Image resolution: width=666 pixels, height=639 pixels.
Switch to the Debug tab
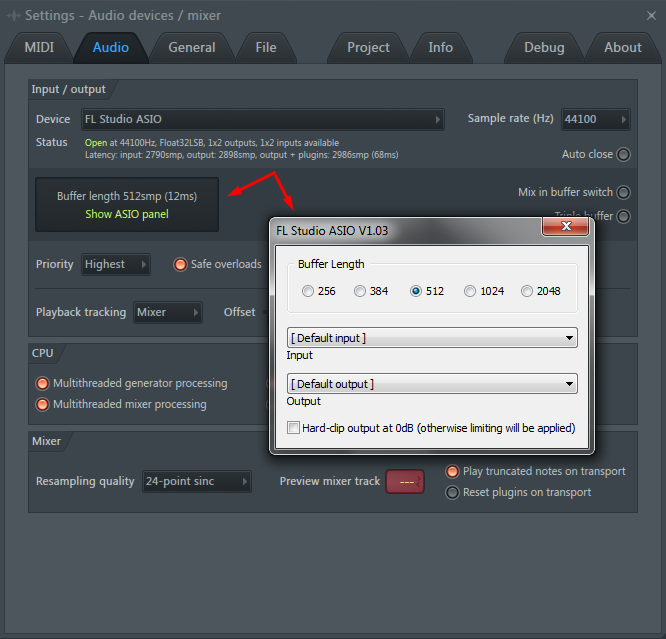(x=544, y=48)
